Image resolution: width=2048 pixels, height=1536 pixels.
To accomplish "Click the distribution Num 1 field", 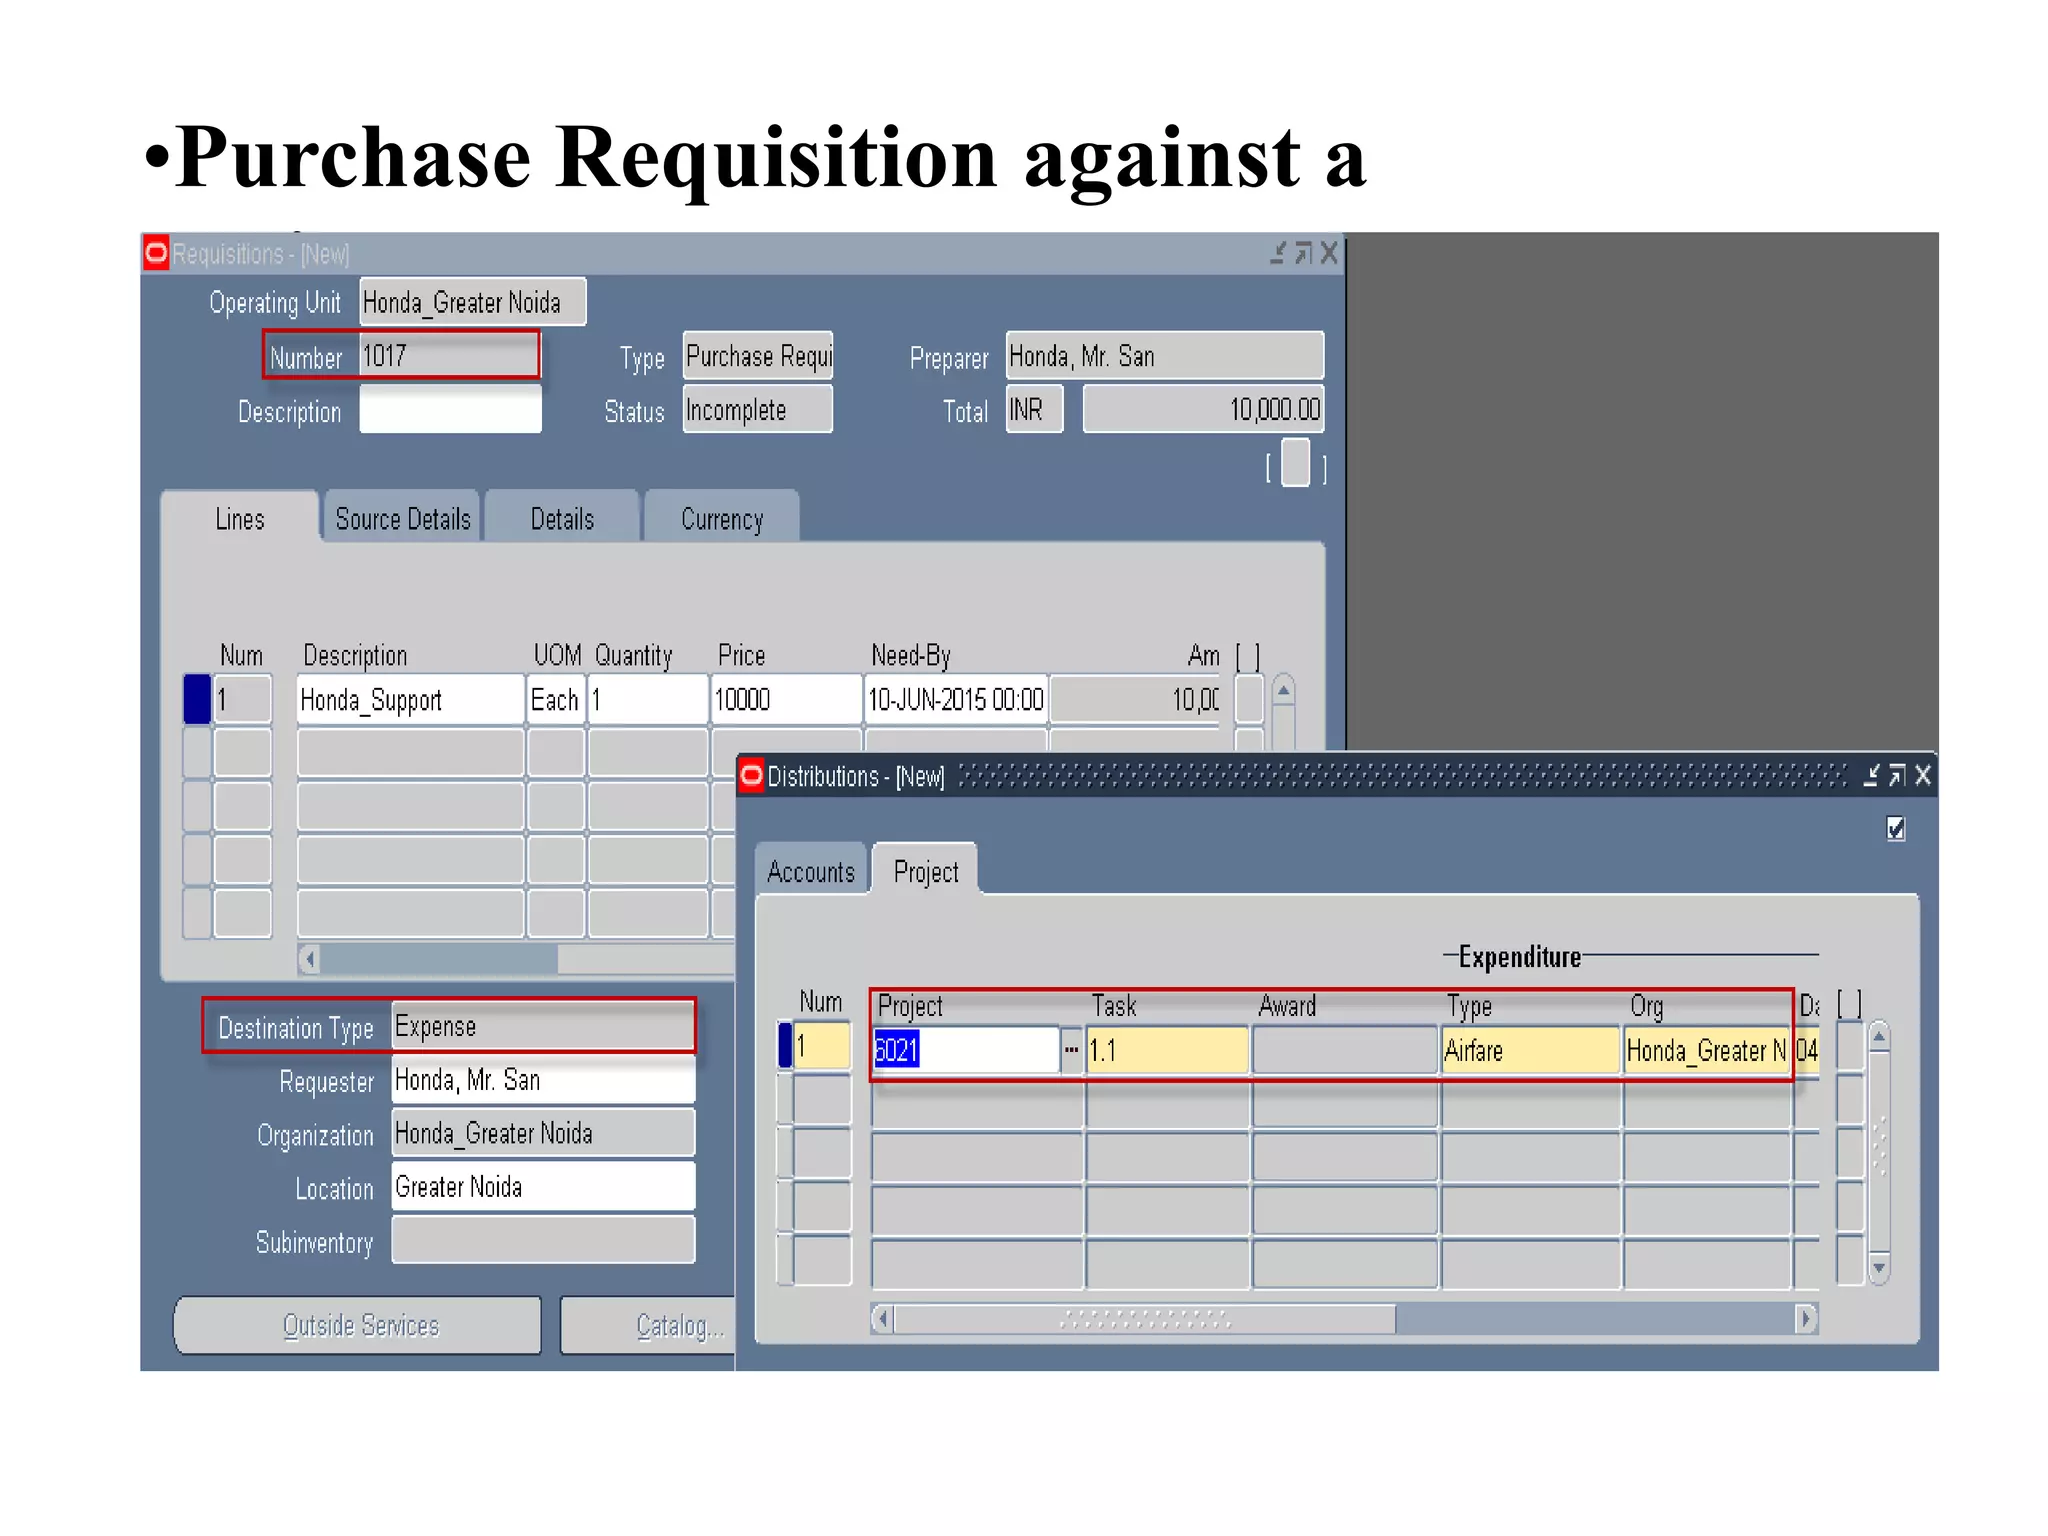I will tap(822, 1047).
